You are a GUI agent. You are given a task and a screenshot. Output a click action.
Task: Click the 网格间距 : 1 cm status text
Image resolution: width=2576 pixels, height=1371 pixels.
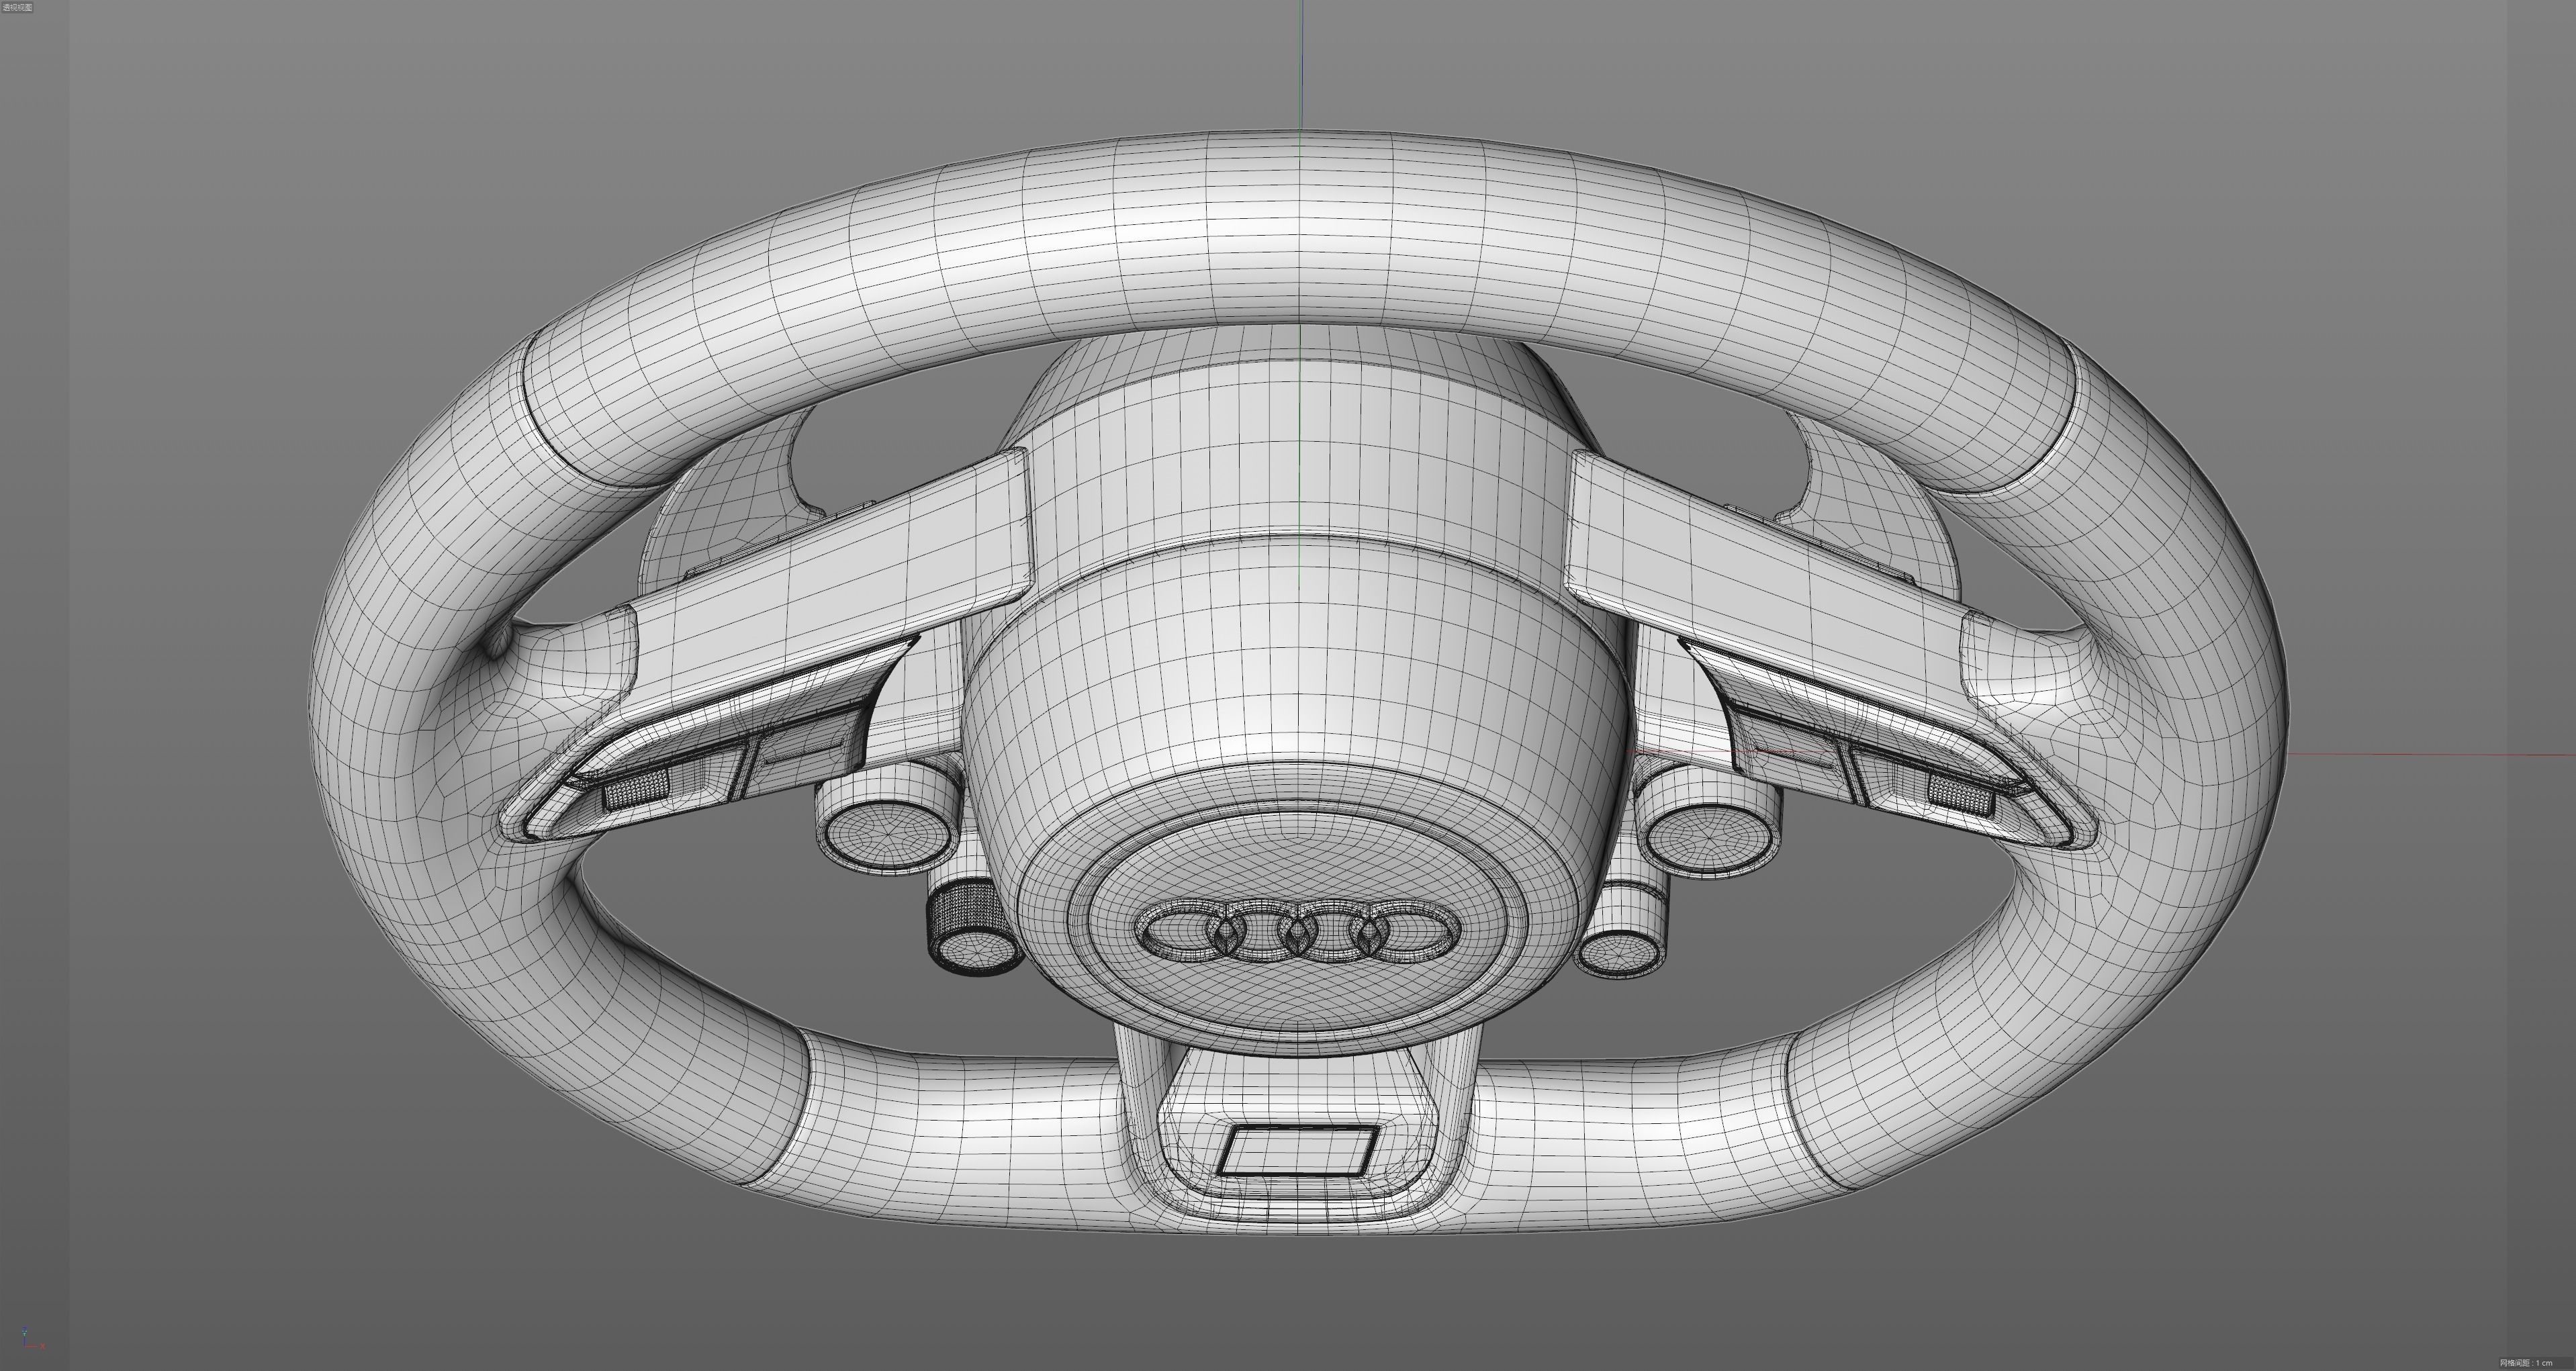pyautogui.click(x=2526, y=1363)
